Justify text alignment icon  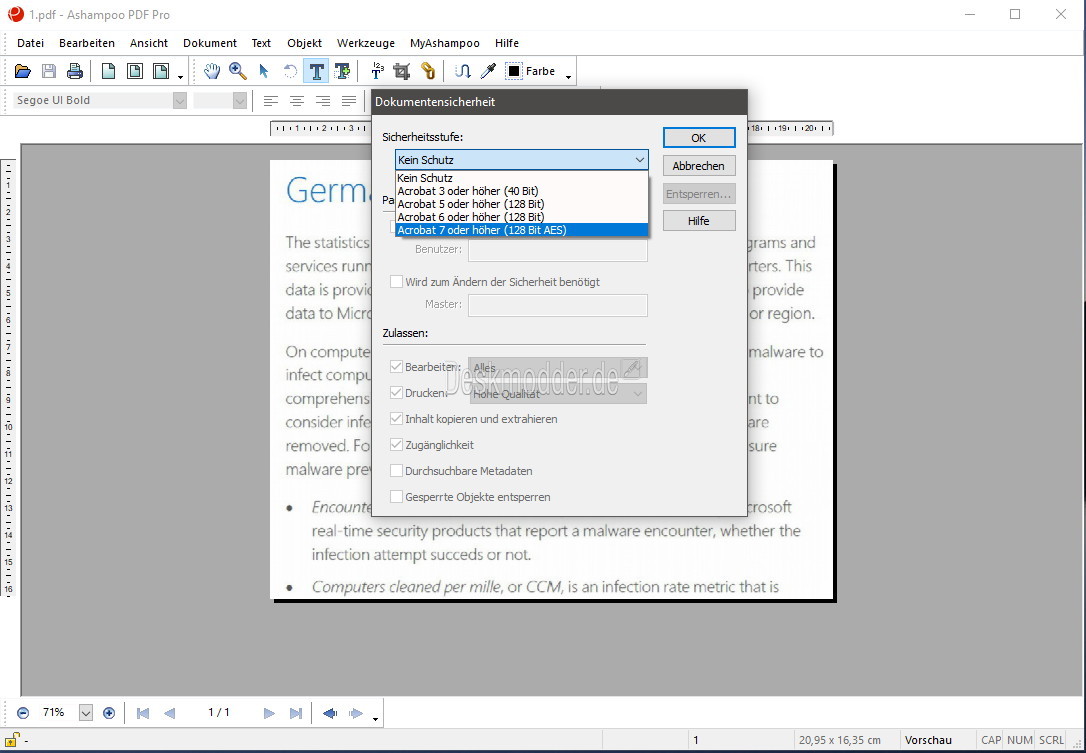[x=349, y=101]
